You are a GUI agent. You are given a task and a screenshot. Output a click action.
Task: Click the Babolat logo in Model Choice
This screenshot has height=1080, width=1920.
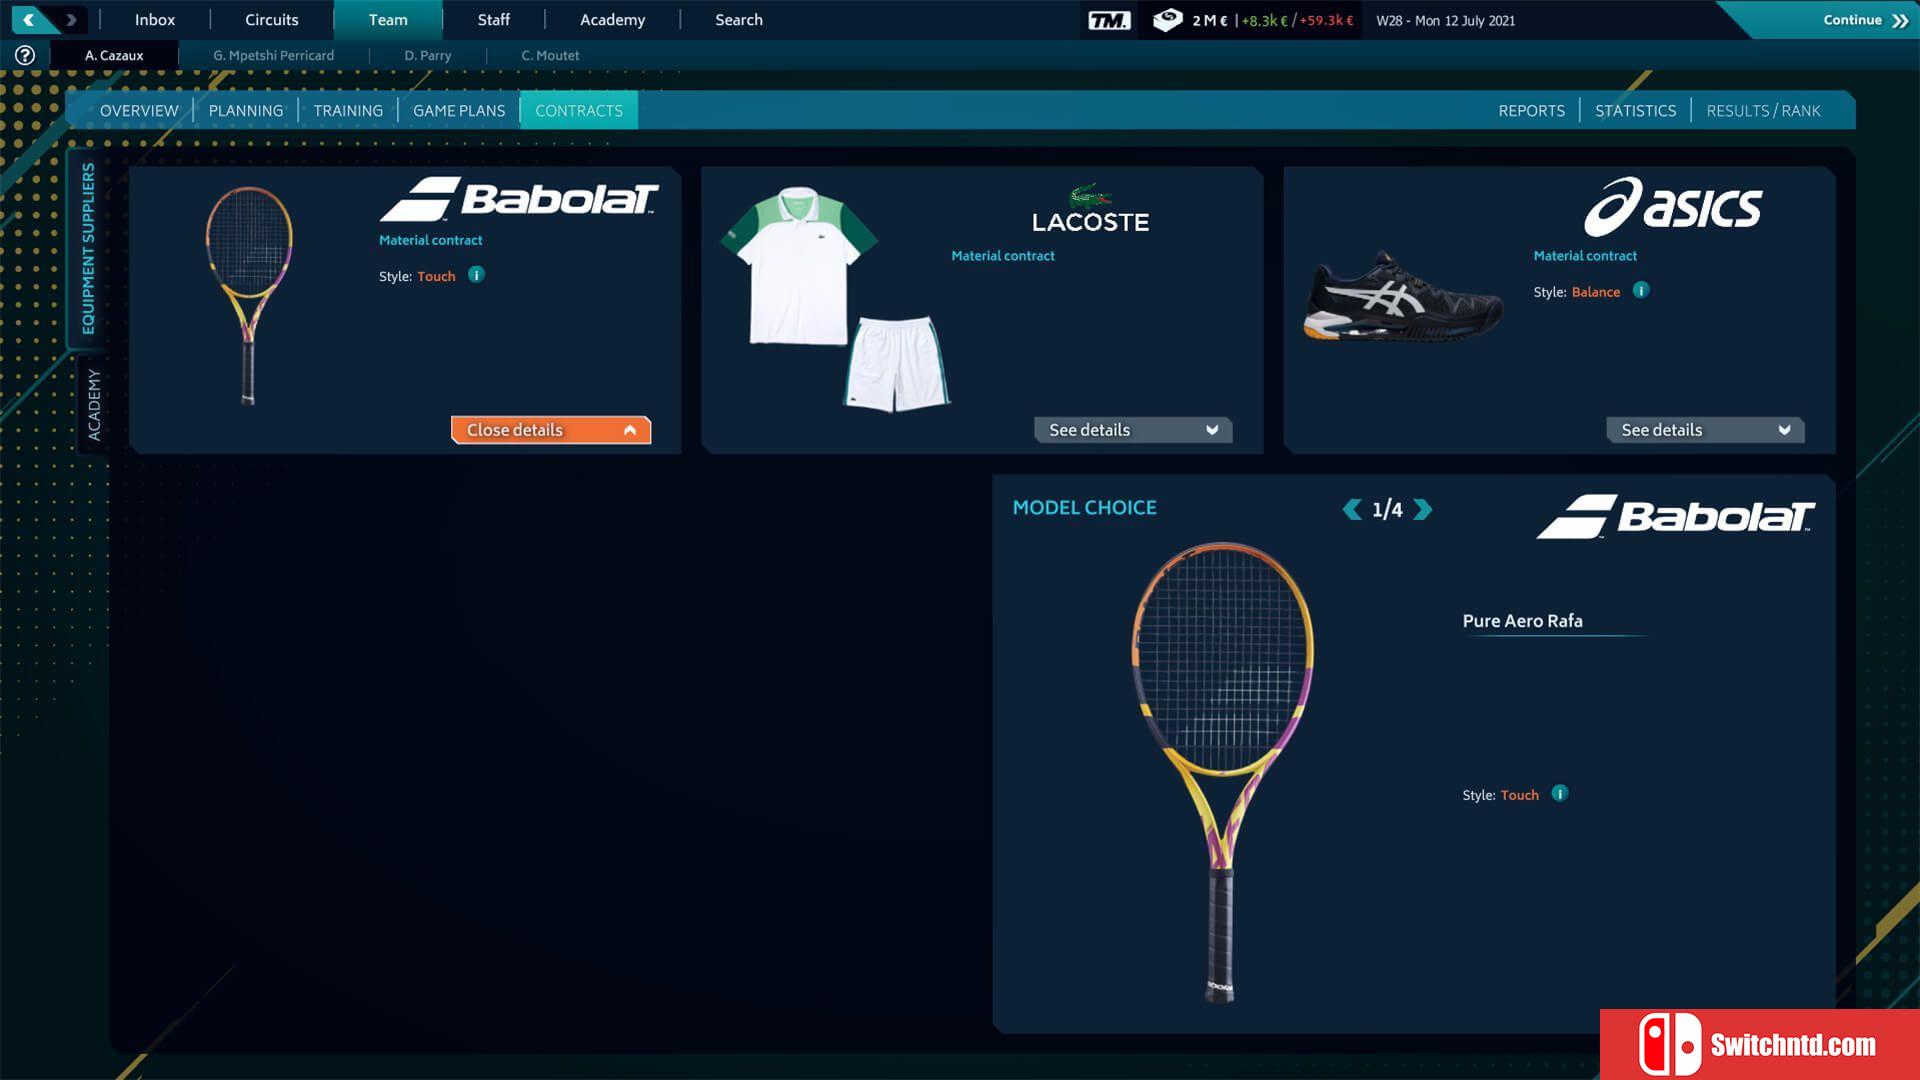point(1676,516)
